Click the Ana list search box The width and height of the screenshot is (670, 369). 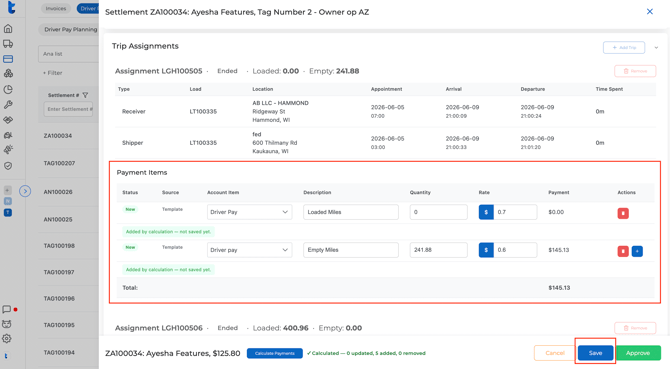click(x=68, y=54)
